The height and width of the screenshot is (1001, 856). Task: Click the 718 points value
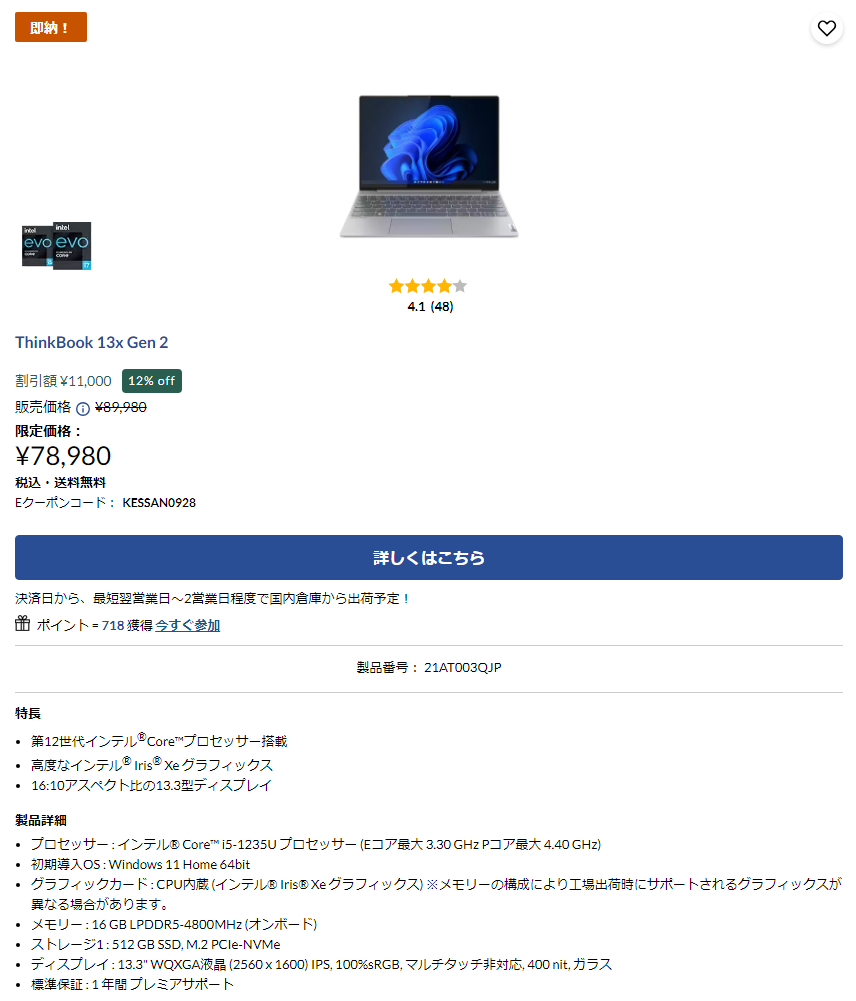[x=113, y=625]
